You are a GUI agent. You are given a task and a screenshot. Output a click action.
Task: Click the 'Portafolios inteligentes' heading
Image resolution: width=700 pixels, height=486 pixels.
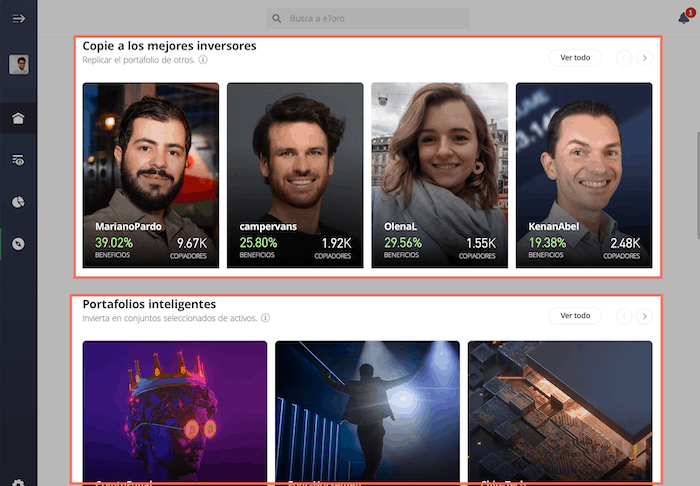[149, 304]
